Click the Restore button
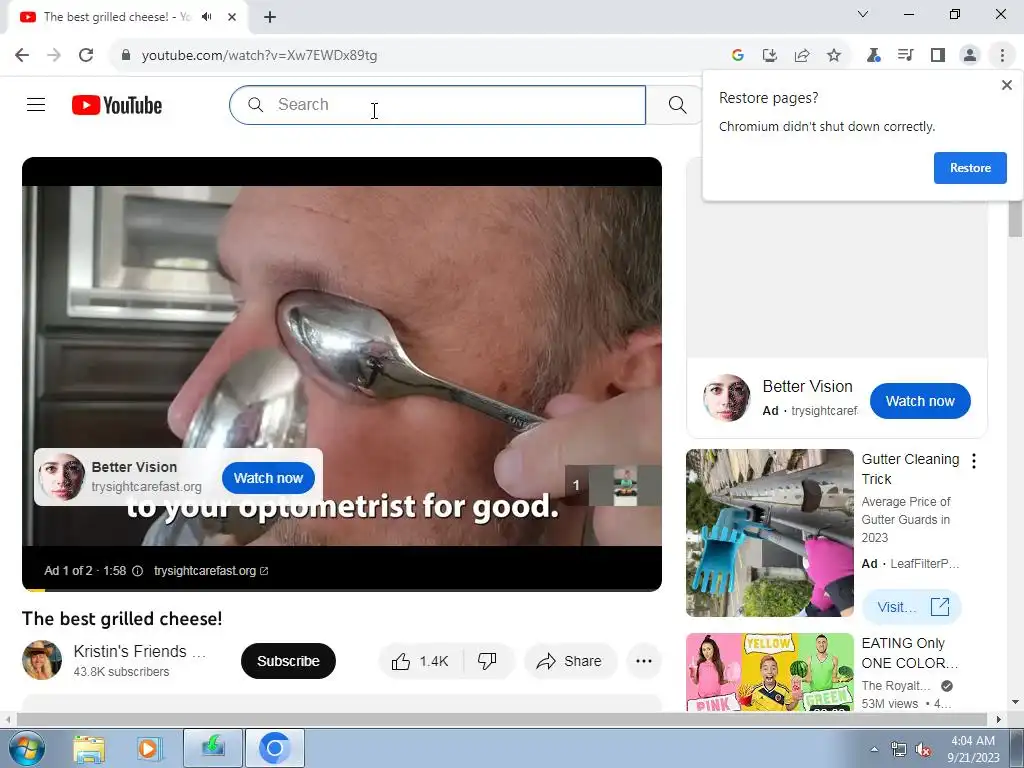 click(970, 168)
